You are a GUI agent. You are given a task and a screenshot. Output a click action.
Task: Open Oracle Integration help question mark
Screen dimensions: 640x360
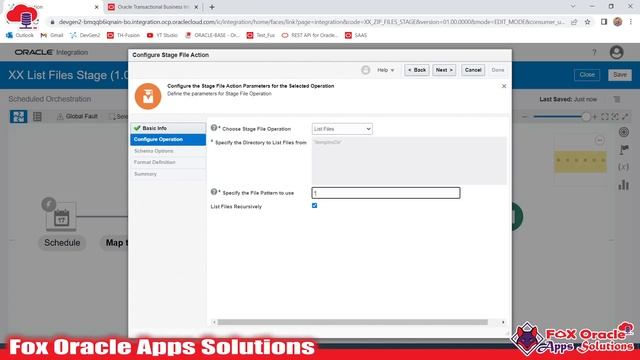click(x=594, y=52)
